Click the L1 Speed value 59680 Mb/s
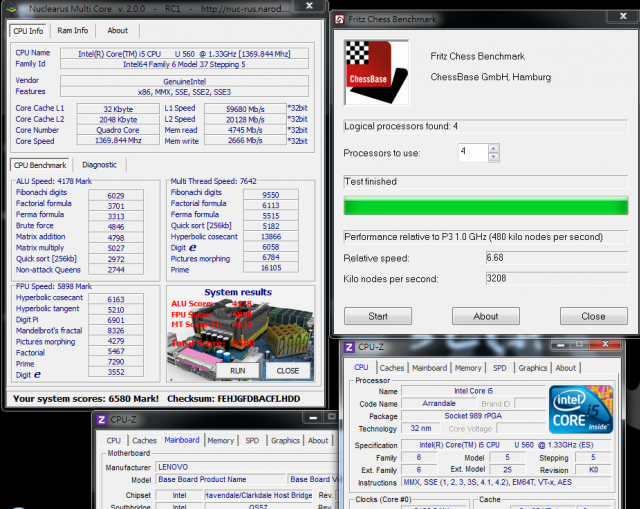 245,109
